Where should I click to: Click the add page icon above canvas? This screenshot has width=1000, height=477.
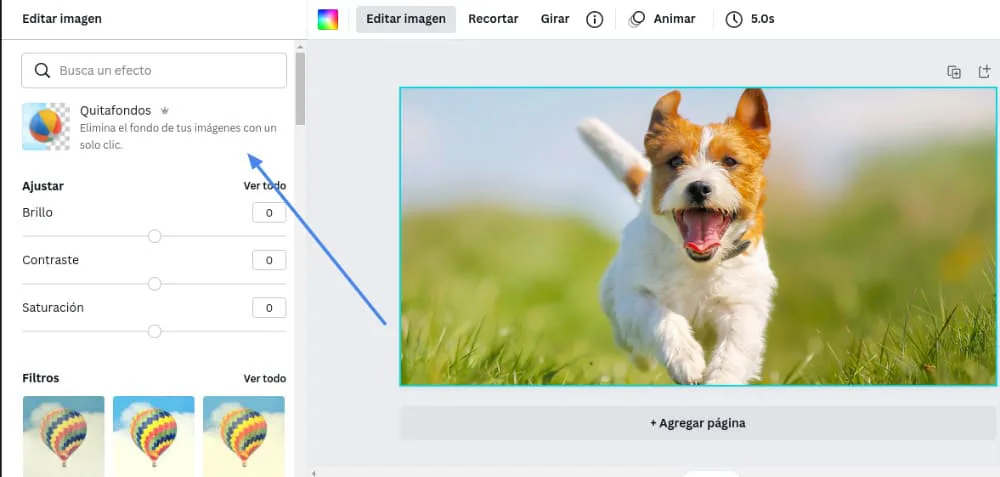(985, 72)
